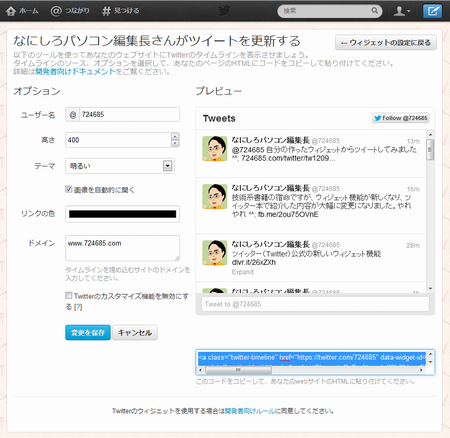
Task: Go back to widget settings button
Action: coord(386,43)
